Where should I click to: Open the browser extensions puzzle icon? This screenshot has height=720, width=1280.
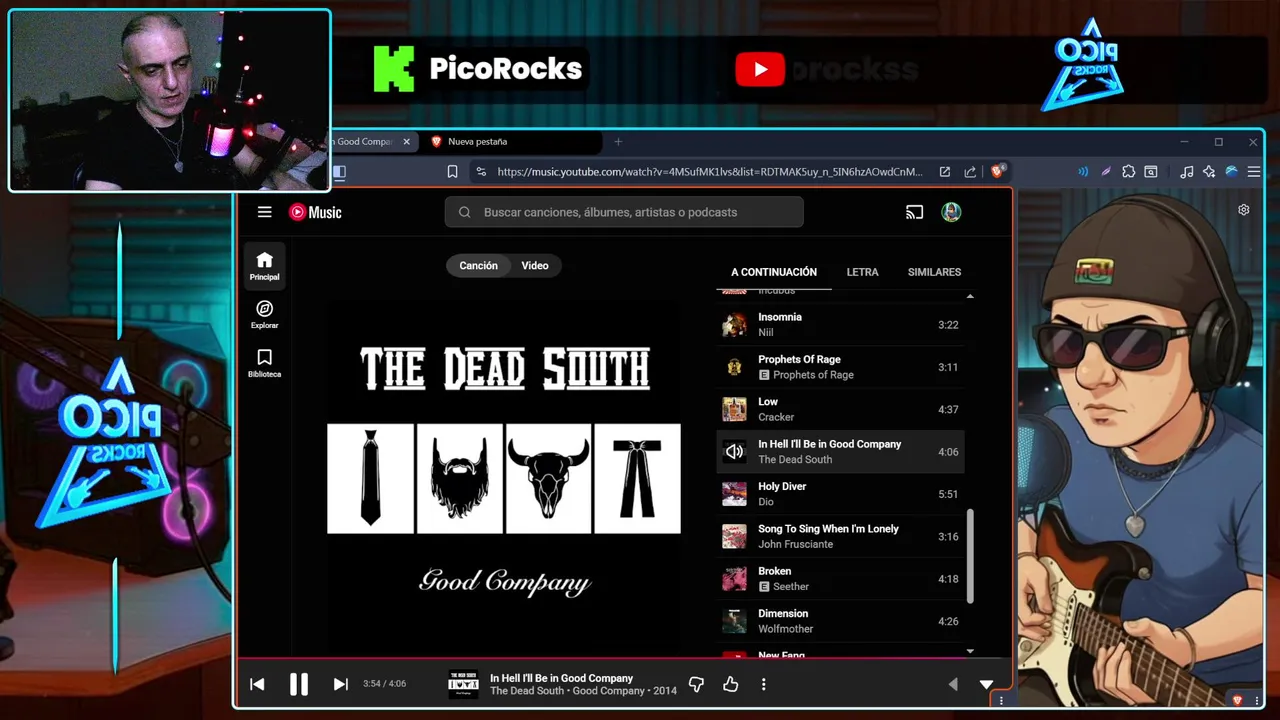click(x=1128, y=172)
